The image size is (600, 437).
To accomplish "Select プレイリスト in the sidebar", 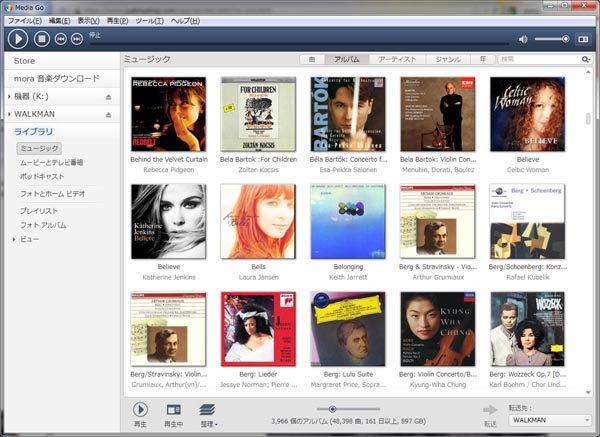I will (x=39, y=211).
